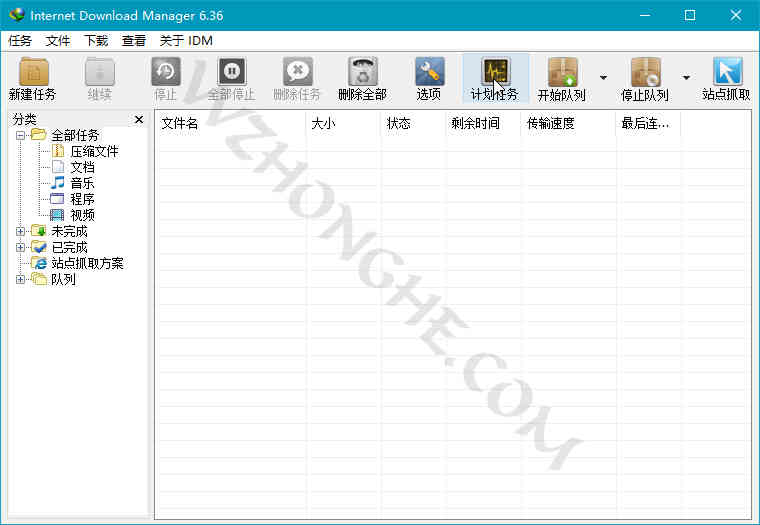Open the 下载 menu
The image size is (760, 525).
tap(96, 41)
